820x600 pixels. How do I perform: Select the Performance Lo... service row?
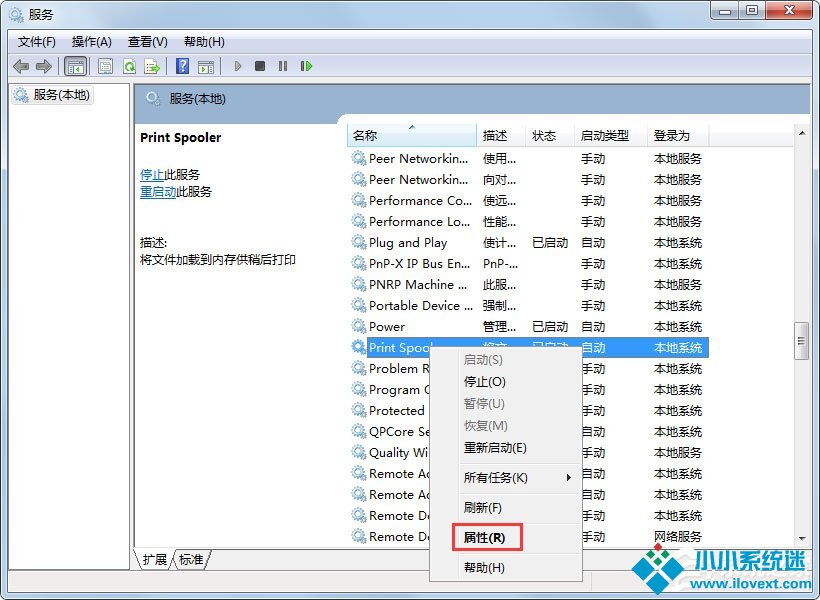coord(528,221)
